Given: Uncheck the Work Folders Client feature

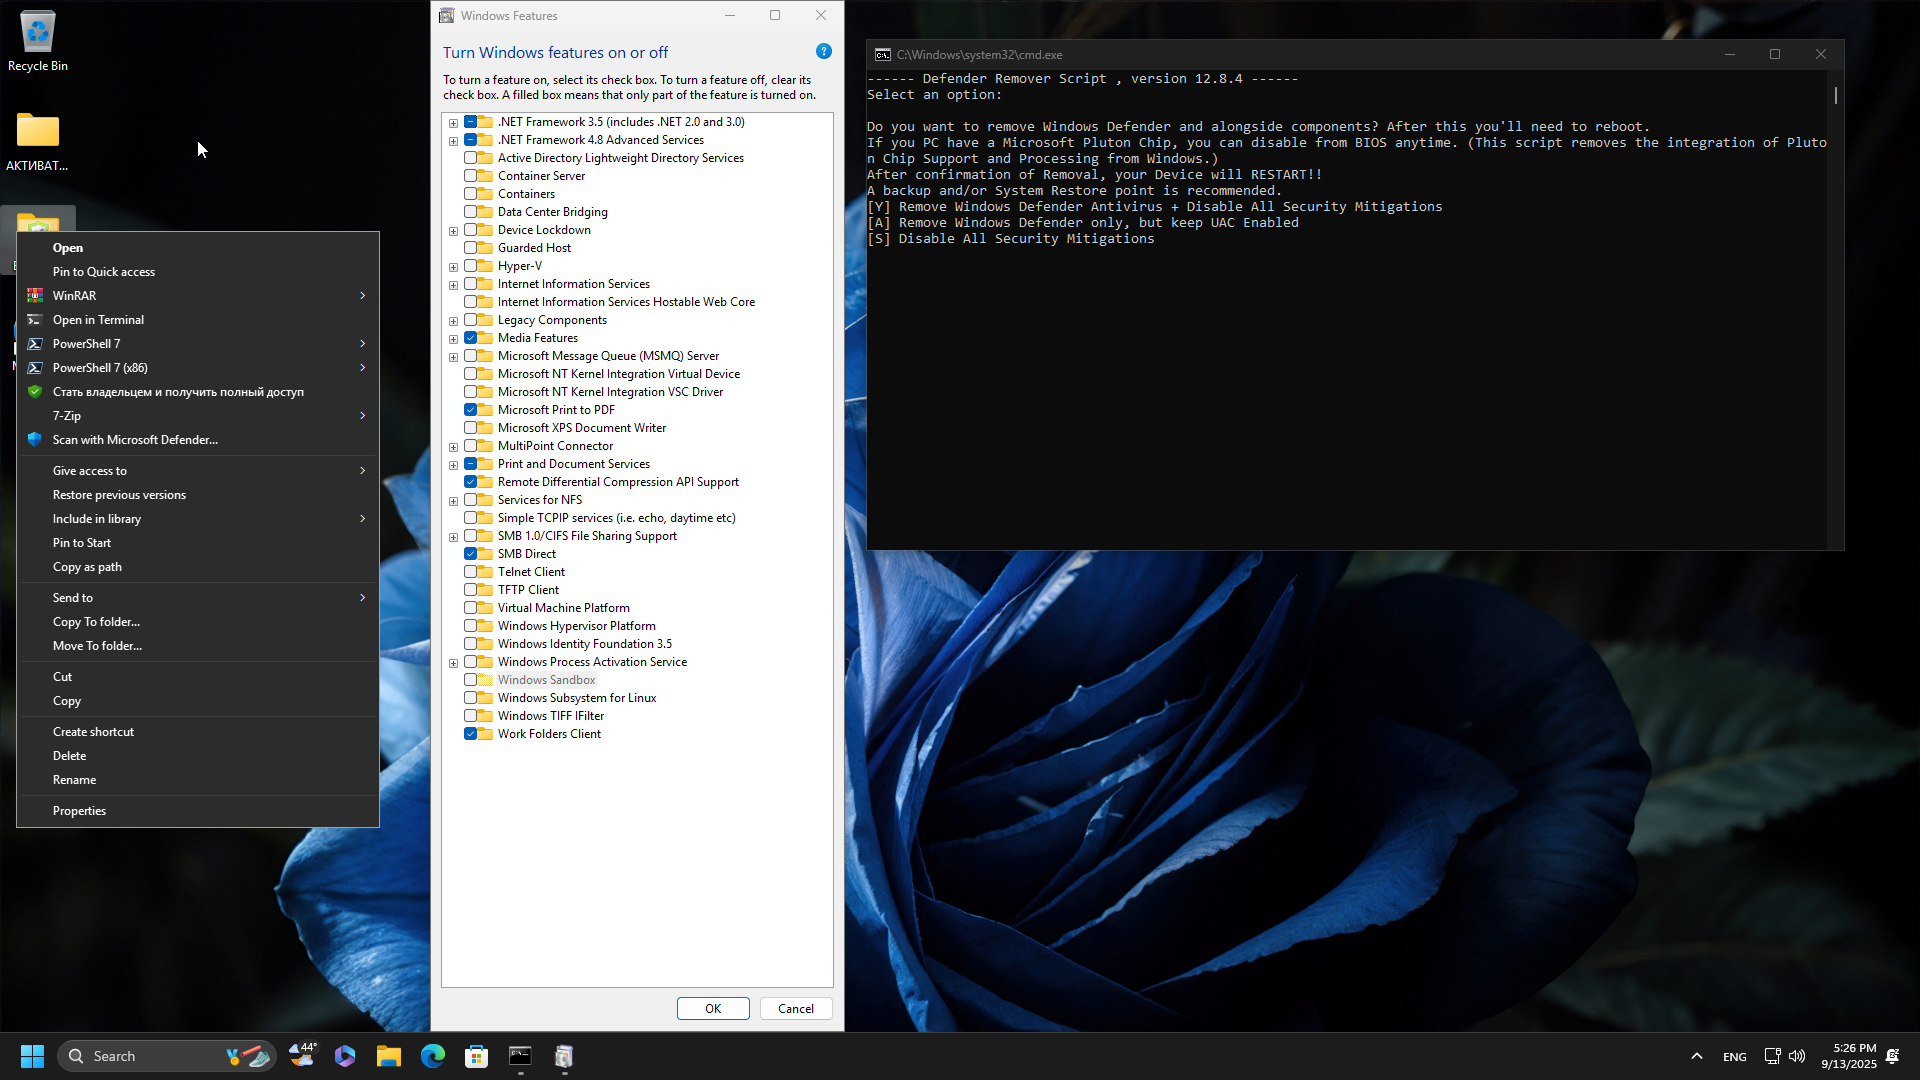Looking at the screenshot, I should click(x=470, y=734).
